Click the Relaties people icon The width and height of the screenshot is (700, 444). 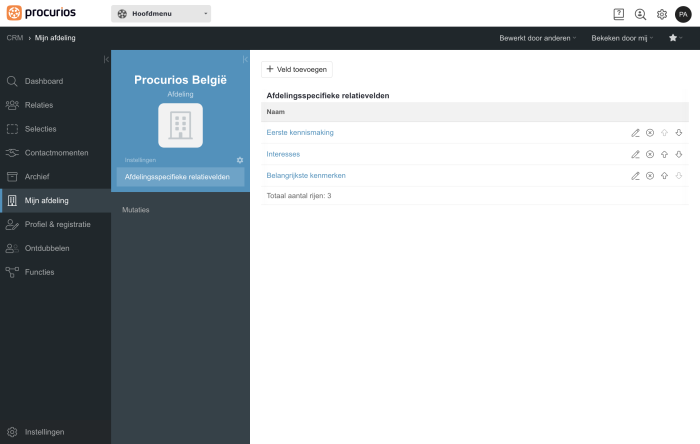[x=12, y=105]
